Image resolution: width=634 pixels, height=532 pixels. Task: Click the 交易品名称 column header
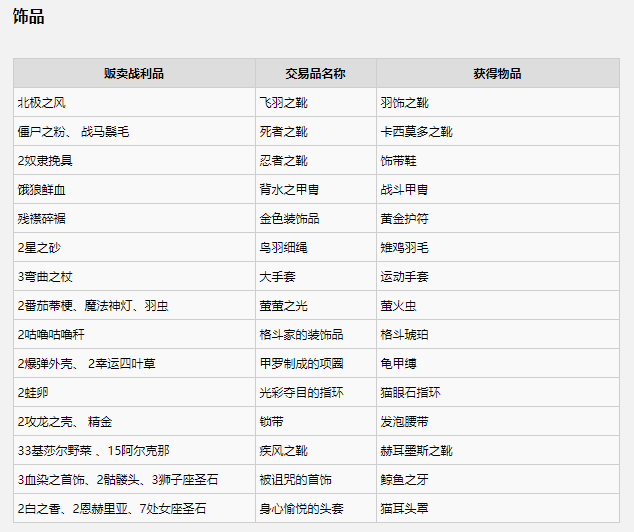(x=315, y=74)
